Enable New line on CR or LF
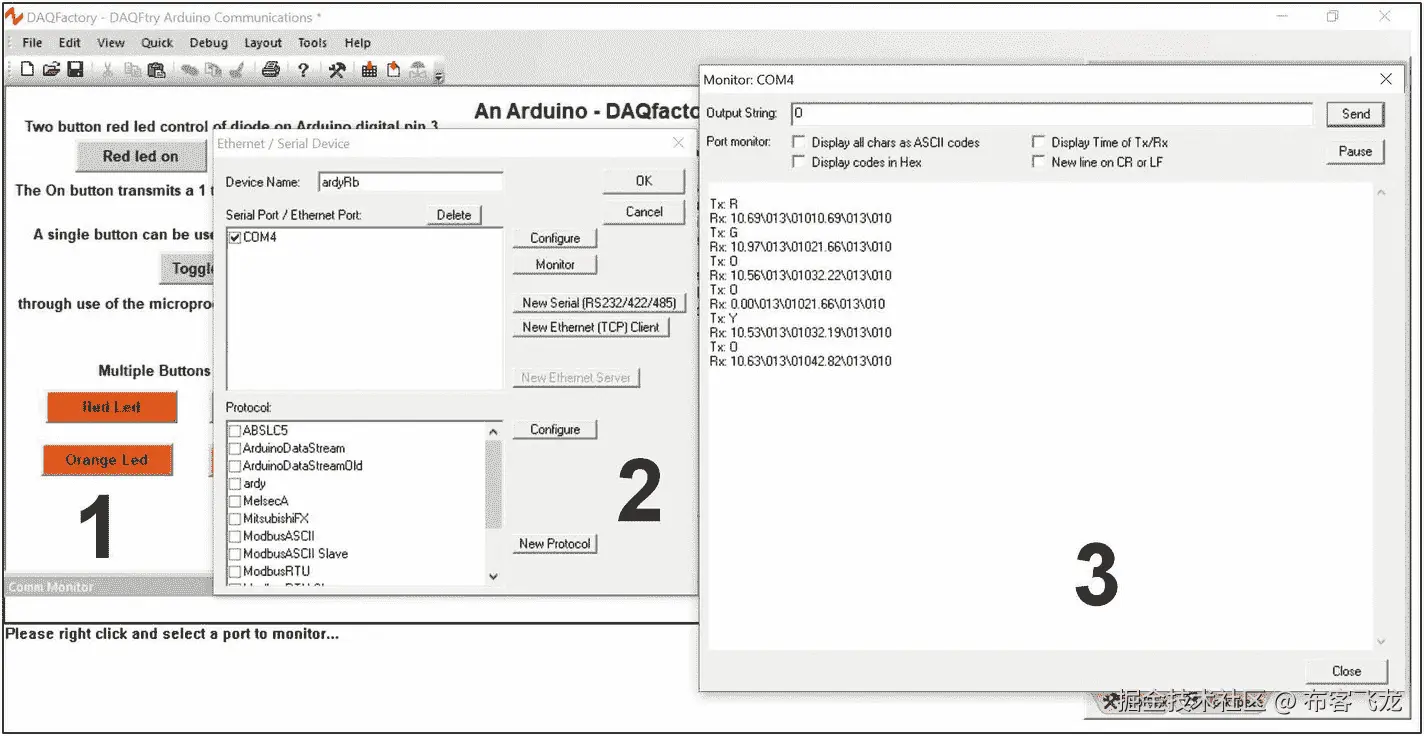Image resolution: width=1424 pixels, height=736 pixels. tap(1039, 162)
